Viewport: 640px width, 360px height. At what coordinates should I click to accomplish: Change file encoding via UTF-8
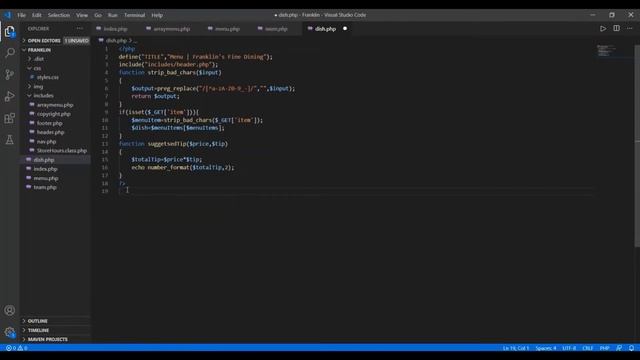pyautogui.click(x=569, y=348)
